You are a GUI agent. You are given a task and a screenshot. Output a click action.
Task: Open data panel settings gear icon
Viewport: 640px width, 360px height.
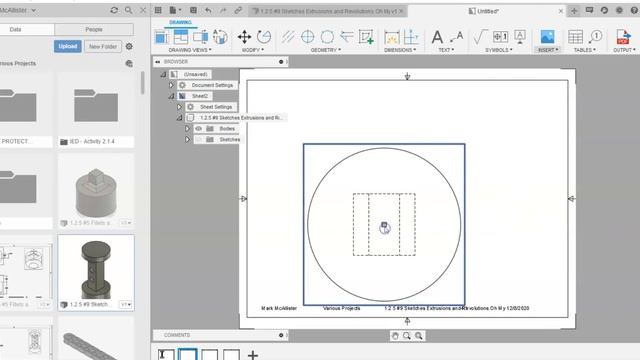[129, 47]
